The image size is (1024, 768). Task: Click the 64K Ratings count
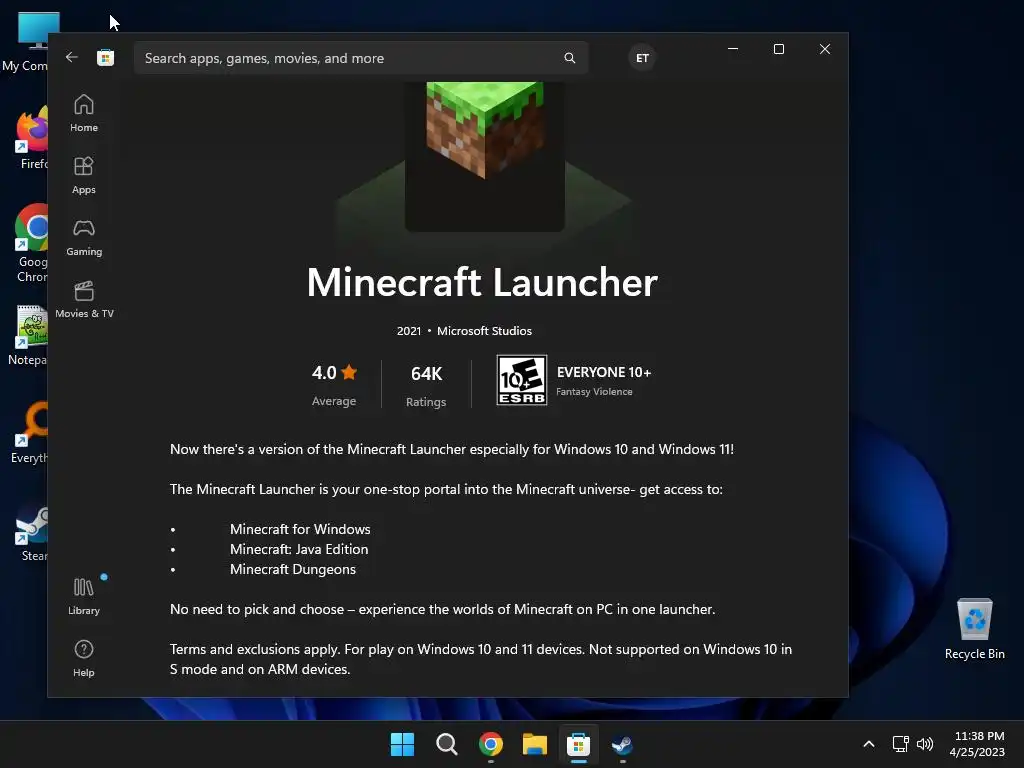426,385
